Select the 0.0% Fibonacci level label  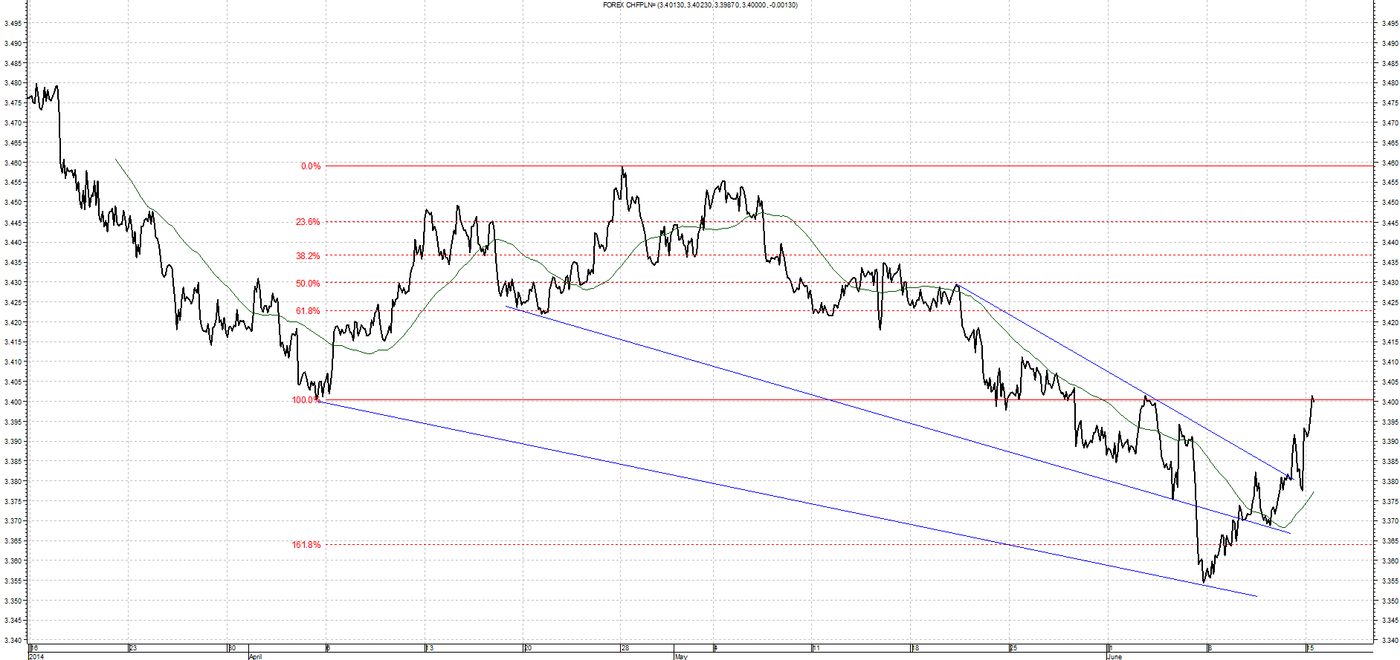tap(310, 166)
